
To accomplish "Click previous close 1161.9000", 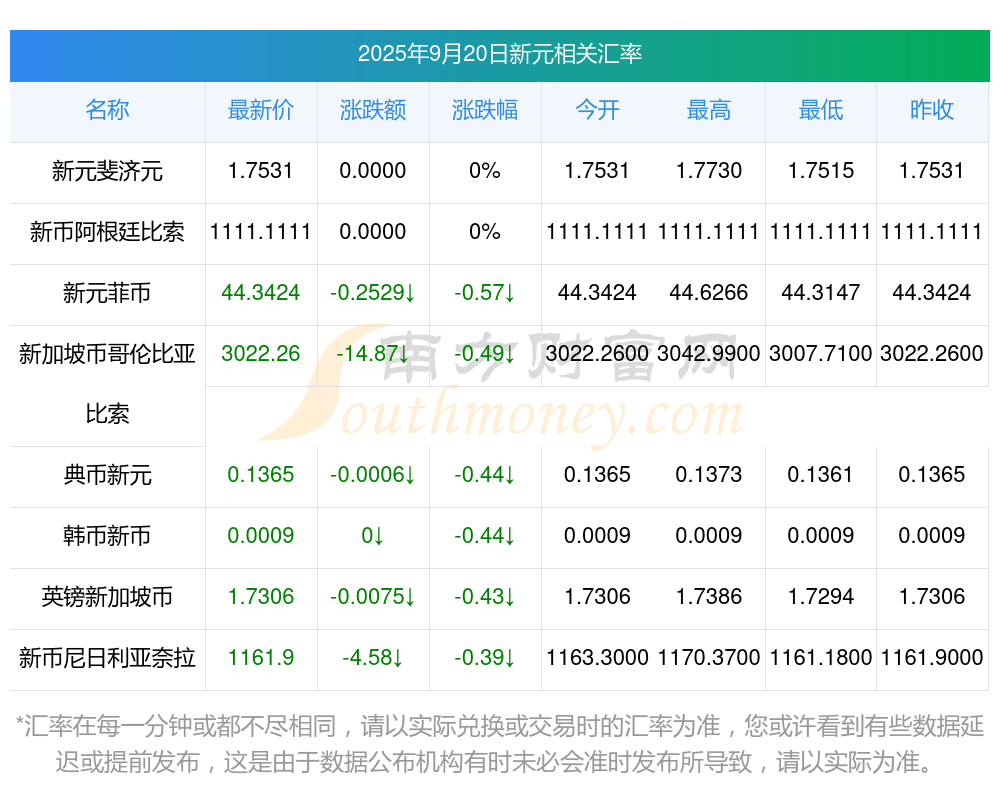I will point(932,657).
